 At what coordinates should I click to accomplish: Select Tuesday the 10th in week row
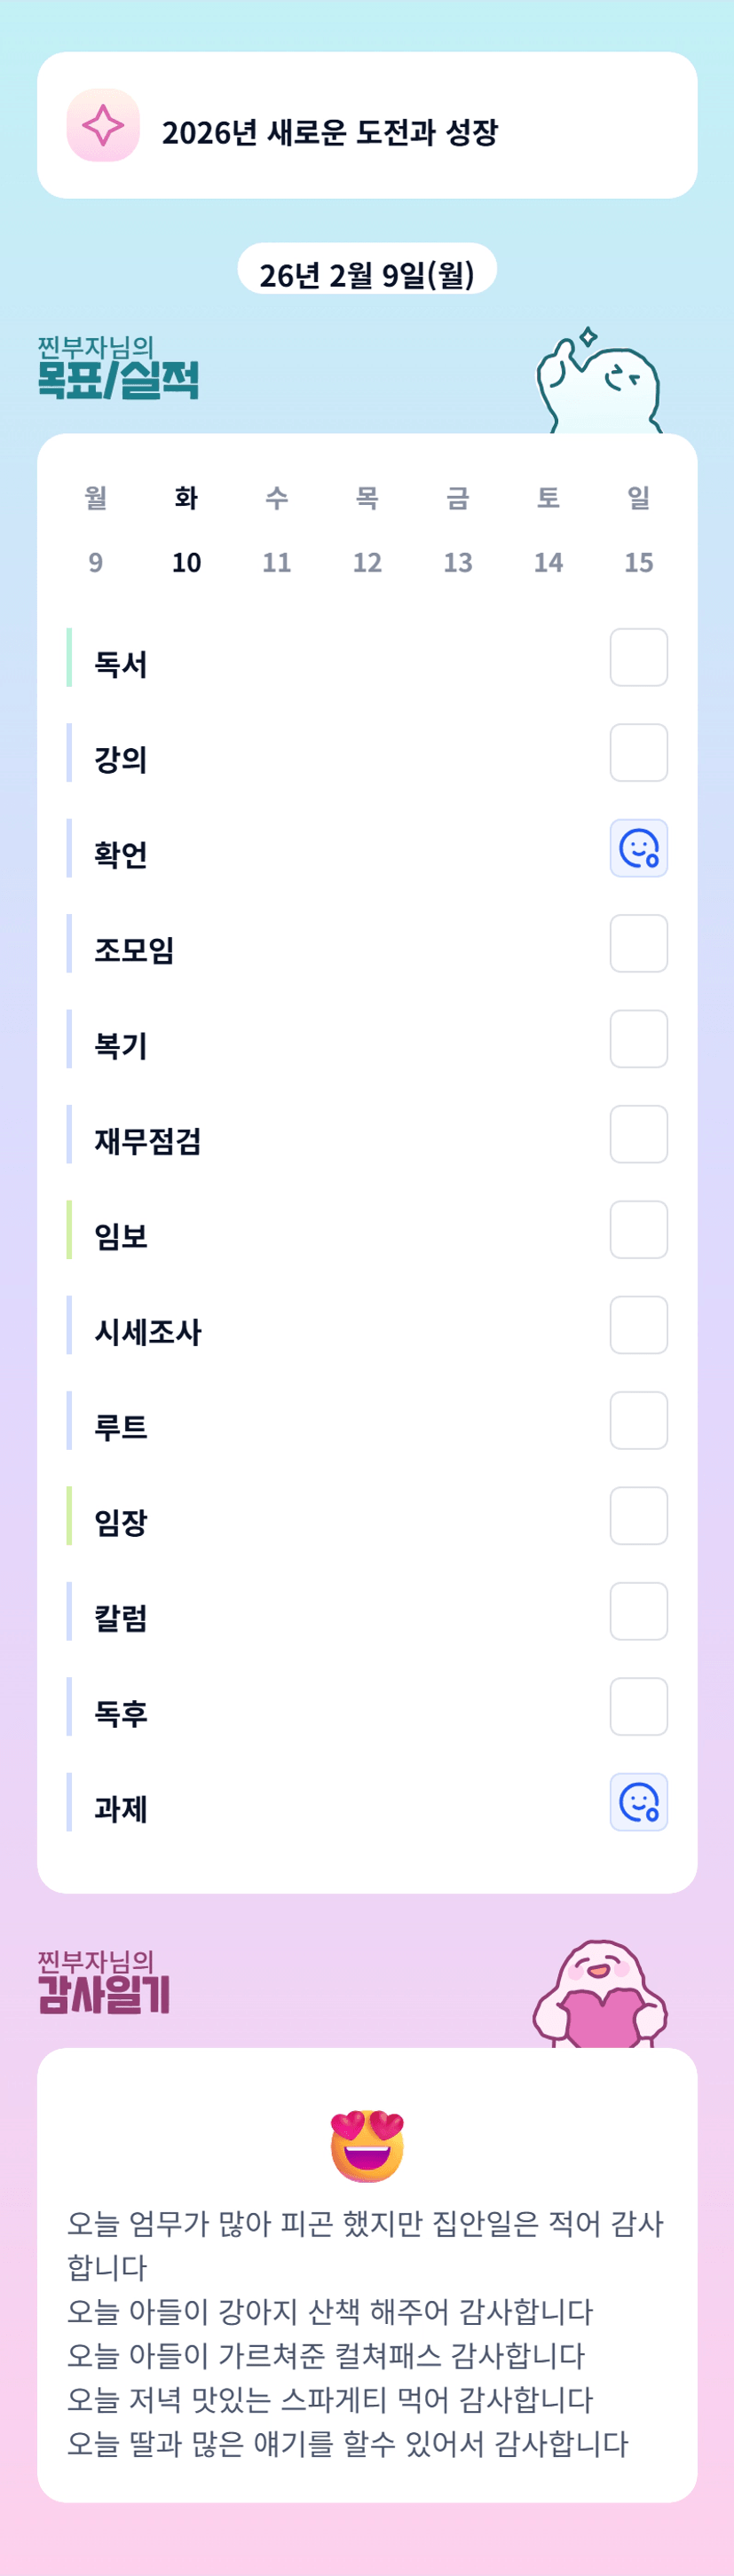coord(186,530)
